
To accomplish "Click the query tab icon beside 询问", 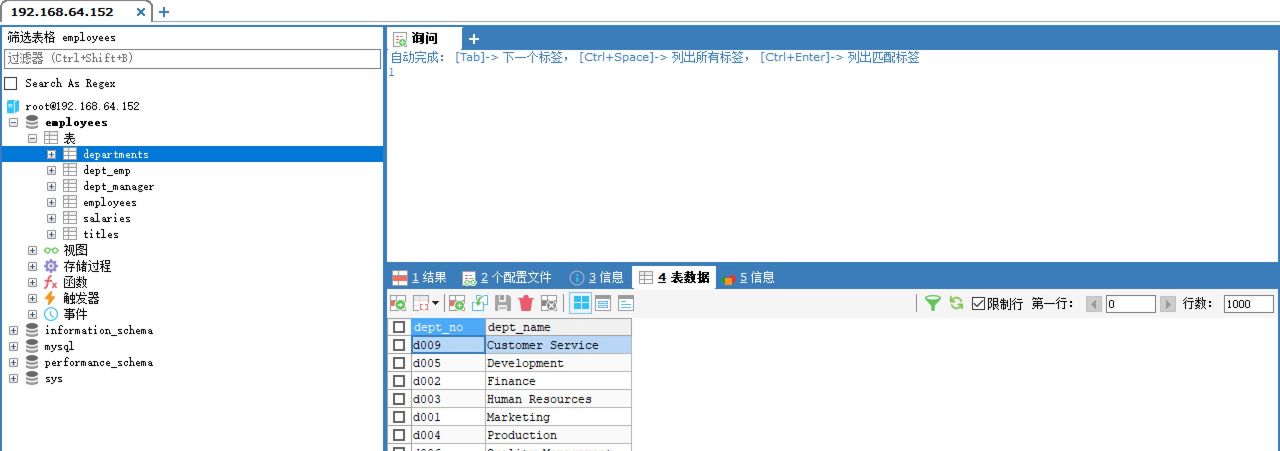I will pyautogui.click(x=400, y=39).
